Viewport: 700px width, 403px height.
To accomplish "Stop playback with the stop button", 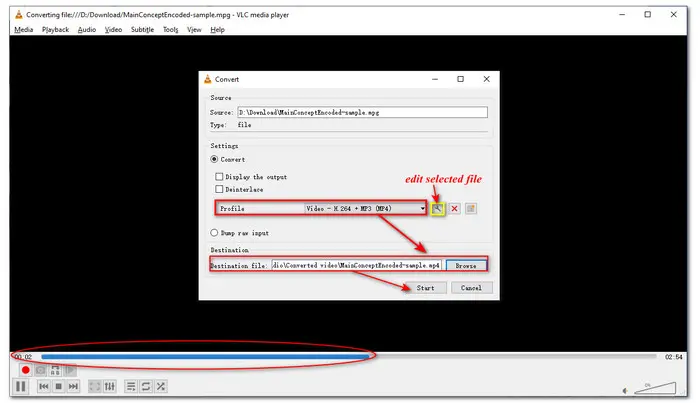I will (58, 386).
